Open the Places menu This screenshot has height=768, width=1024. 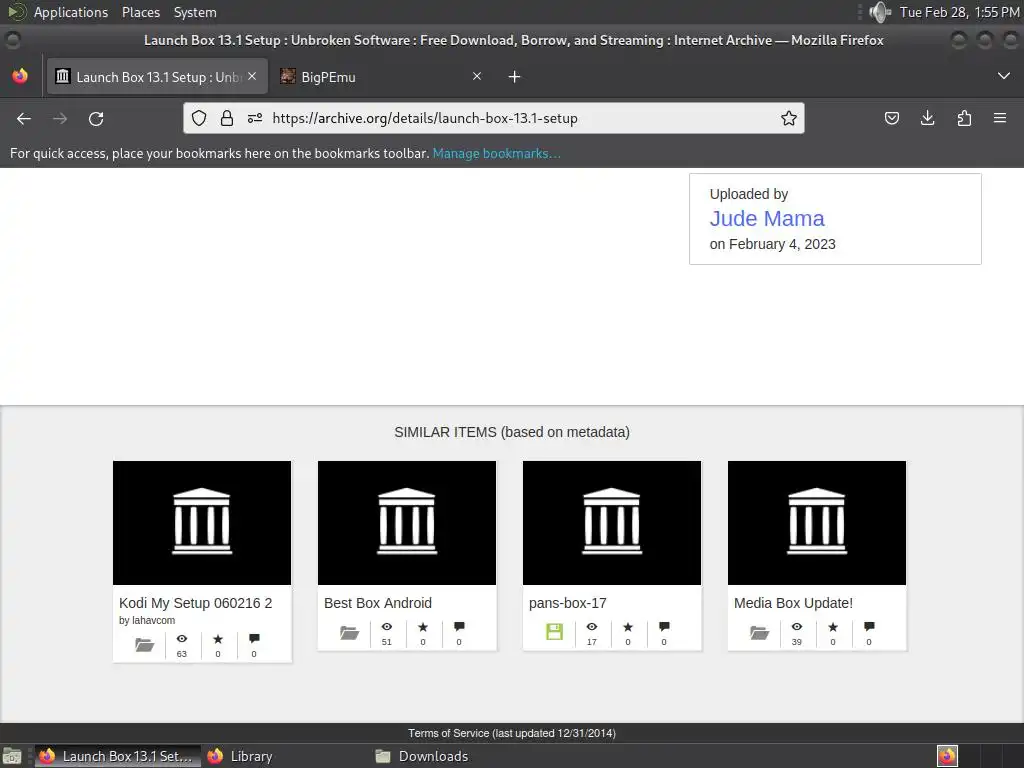click(141, 12)
